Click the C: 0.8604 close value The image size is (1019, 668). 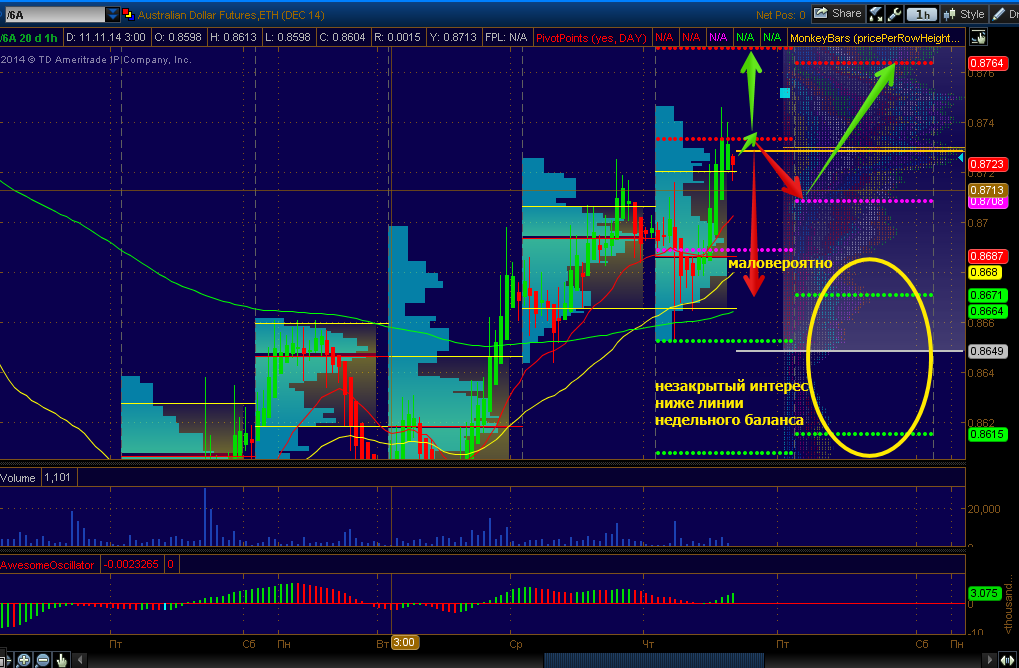(343, 38)
